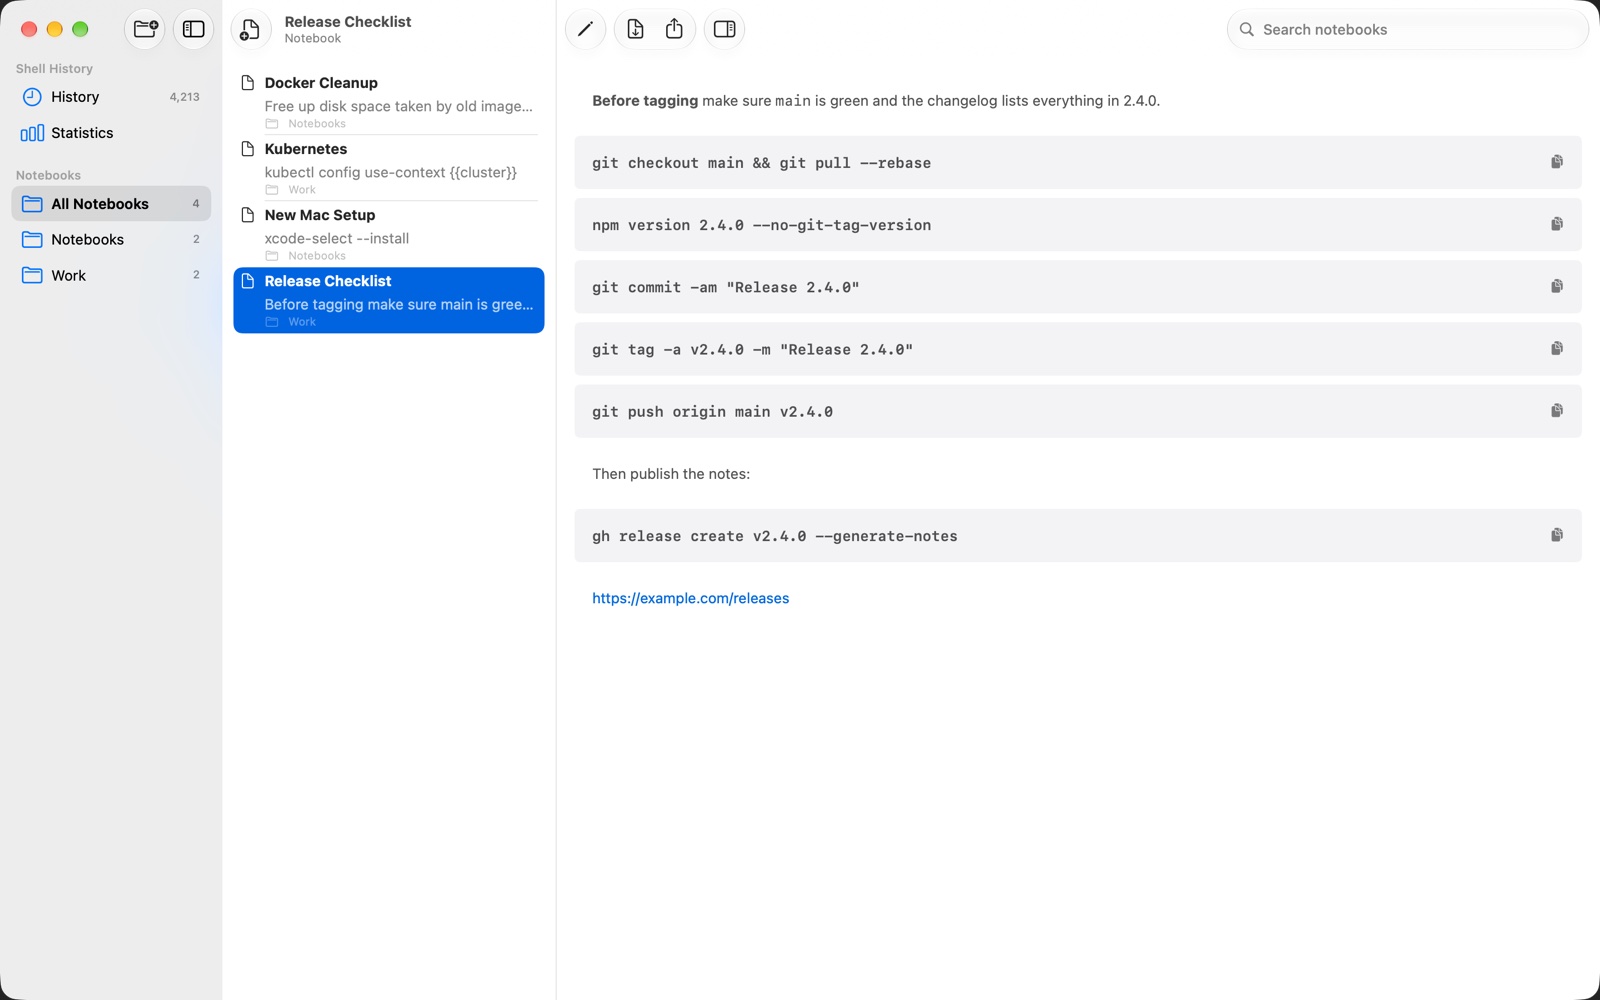Copy the git checkout main command

(1557, 162)
